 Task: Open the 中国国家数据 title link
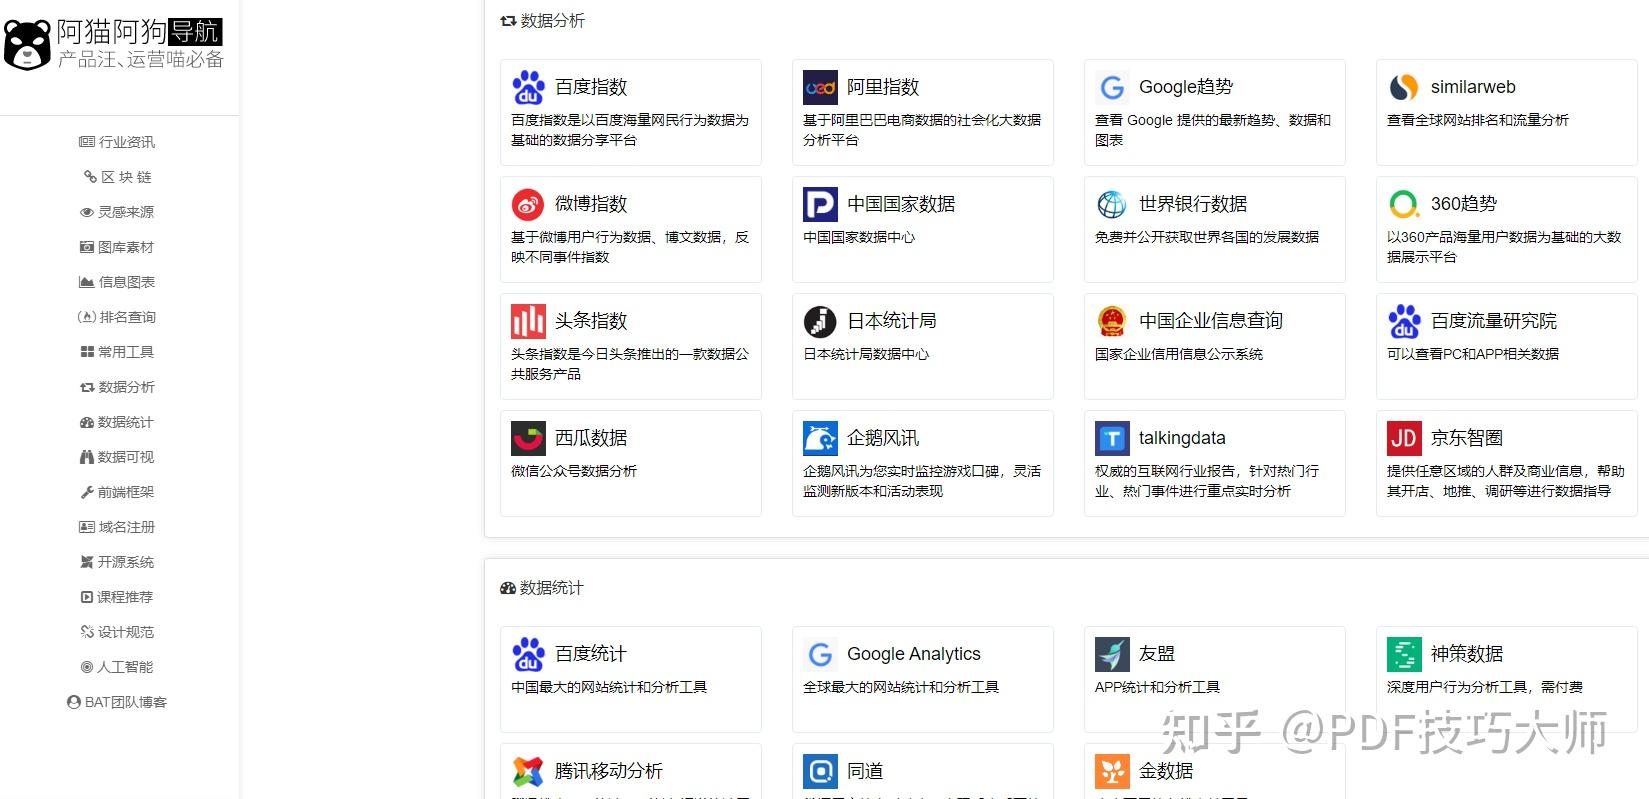[901, 204]
